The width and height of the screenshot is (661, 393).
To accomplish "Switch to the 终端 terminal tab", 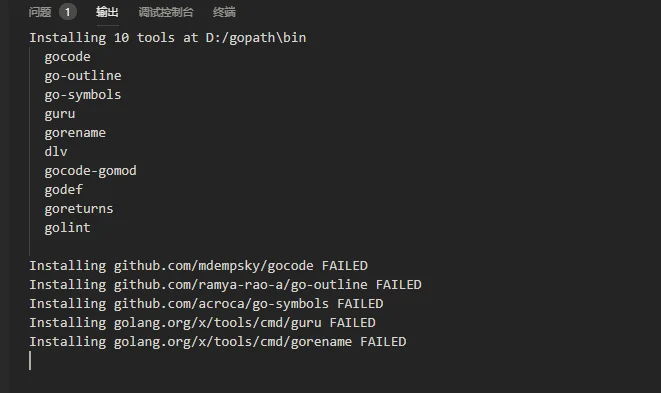I will tap(224, 12).
